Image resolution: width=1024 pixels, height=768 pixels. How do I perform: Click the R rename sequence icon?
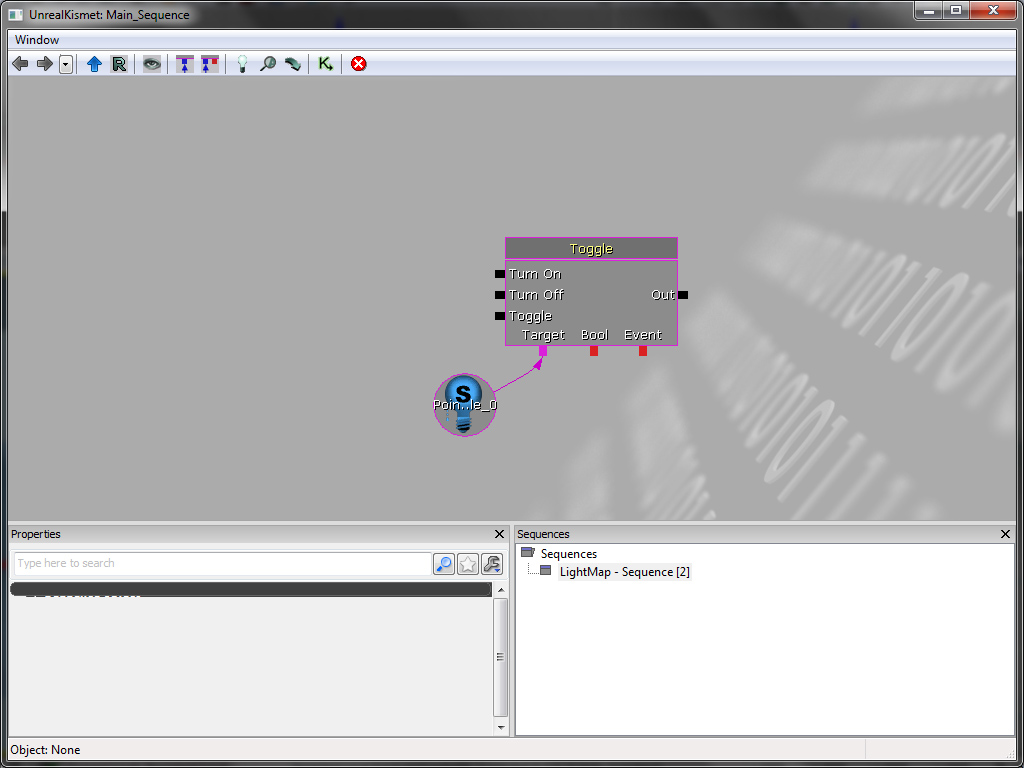click(x=119, y=64)
